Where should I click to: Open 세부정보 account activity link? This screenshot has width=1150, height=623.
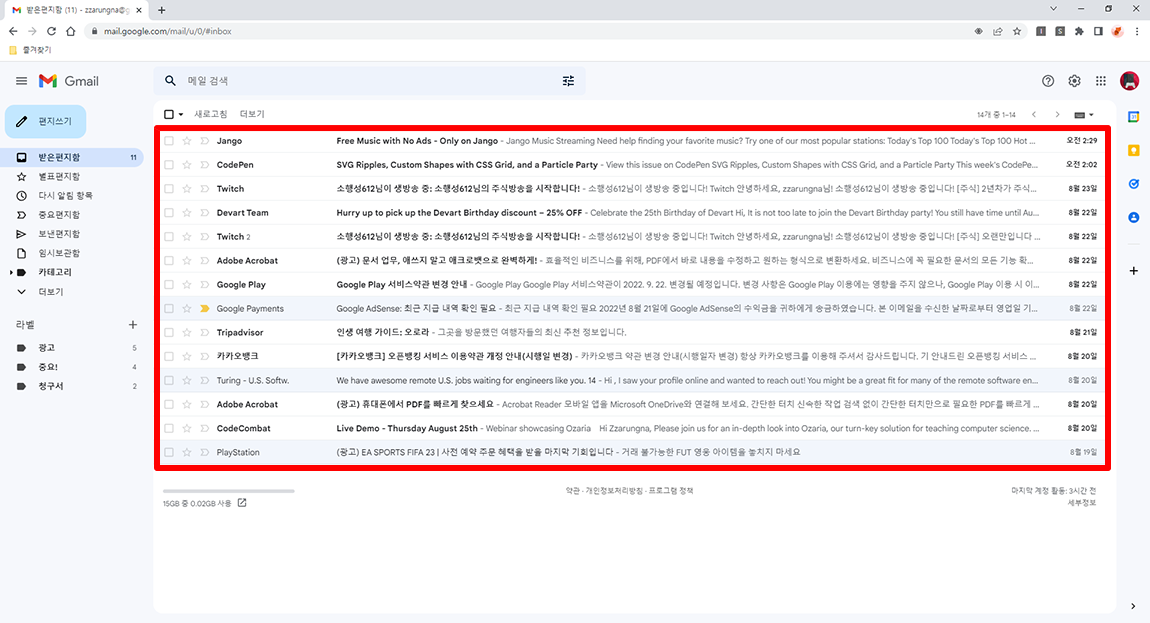tap(1081, 503)
